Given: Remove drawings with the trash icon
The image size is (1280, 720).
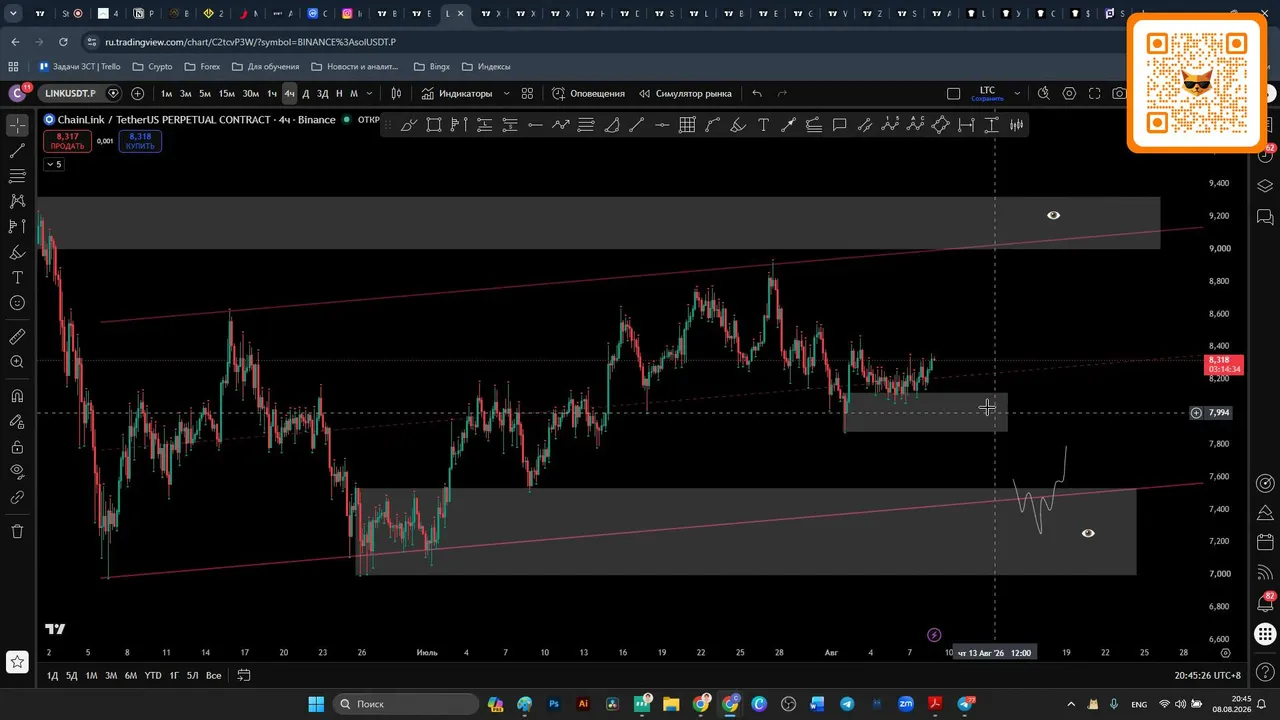Looking at the screenshot, I should tap(17, 531).
